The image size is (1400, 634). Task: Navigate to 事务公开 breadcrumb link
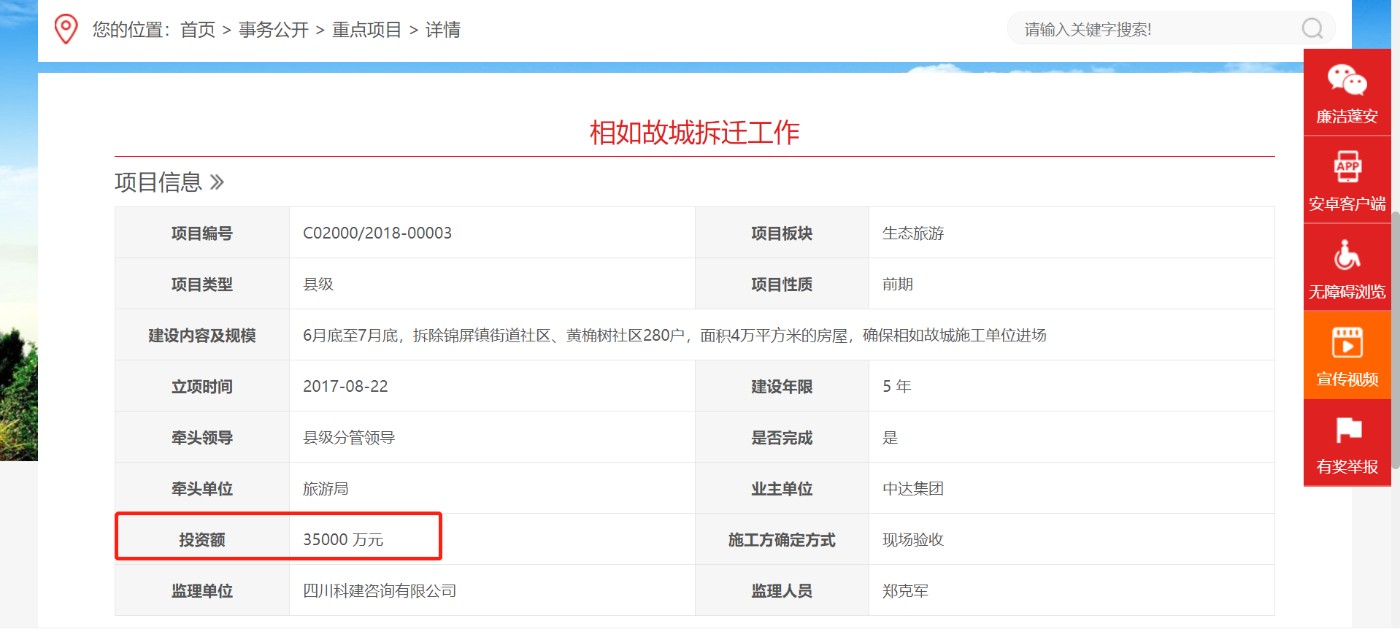tap(273, 30)
